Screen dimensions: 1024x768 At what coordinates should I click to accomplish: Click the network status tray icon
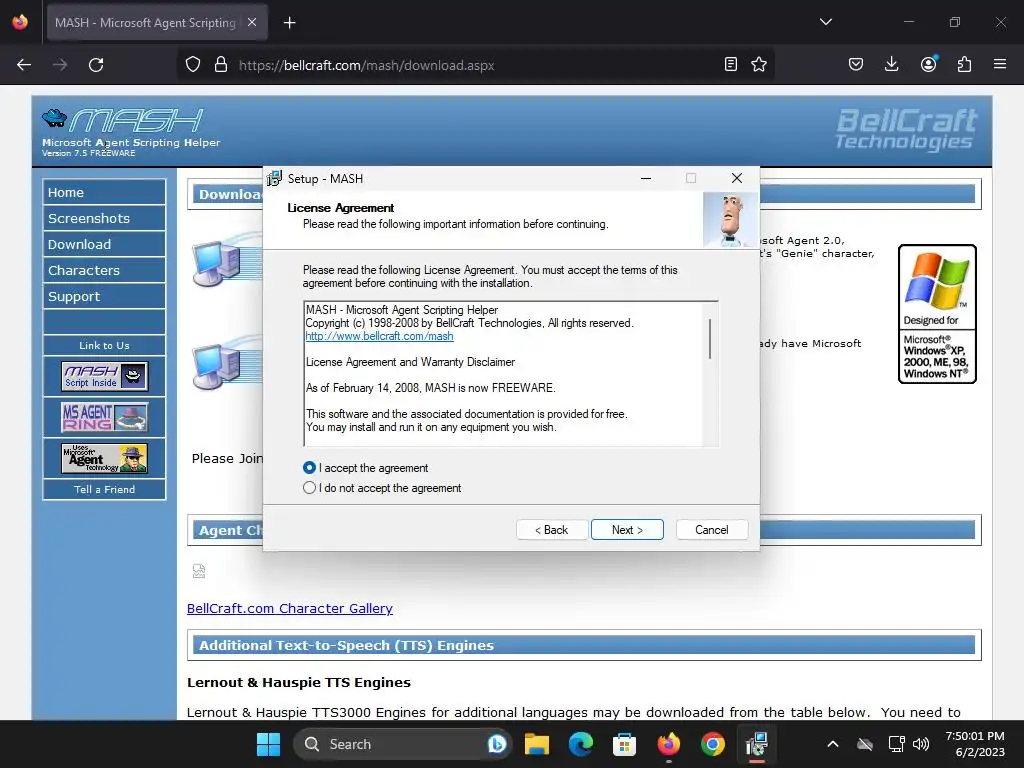click(x=897, y=744)
